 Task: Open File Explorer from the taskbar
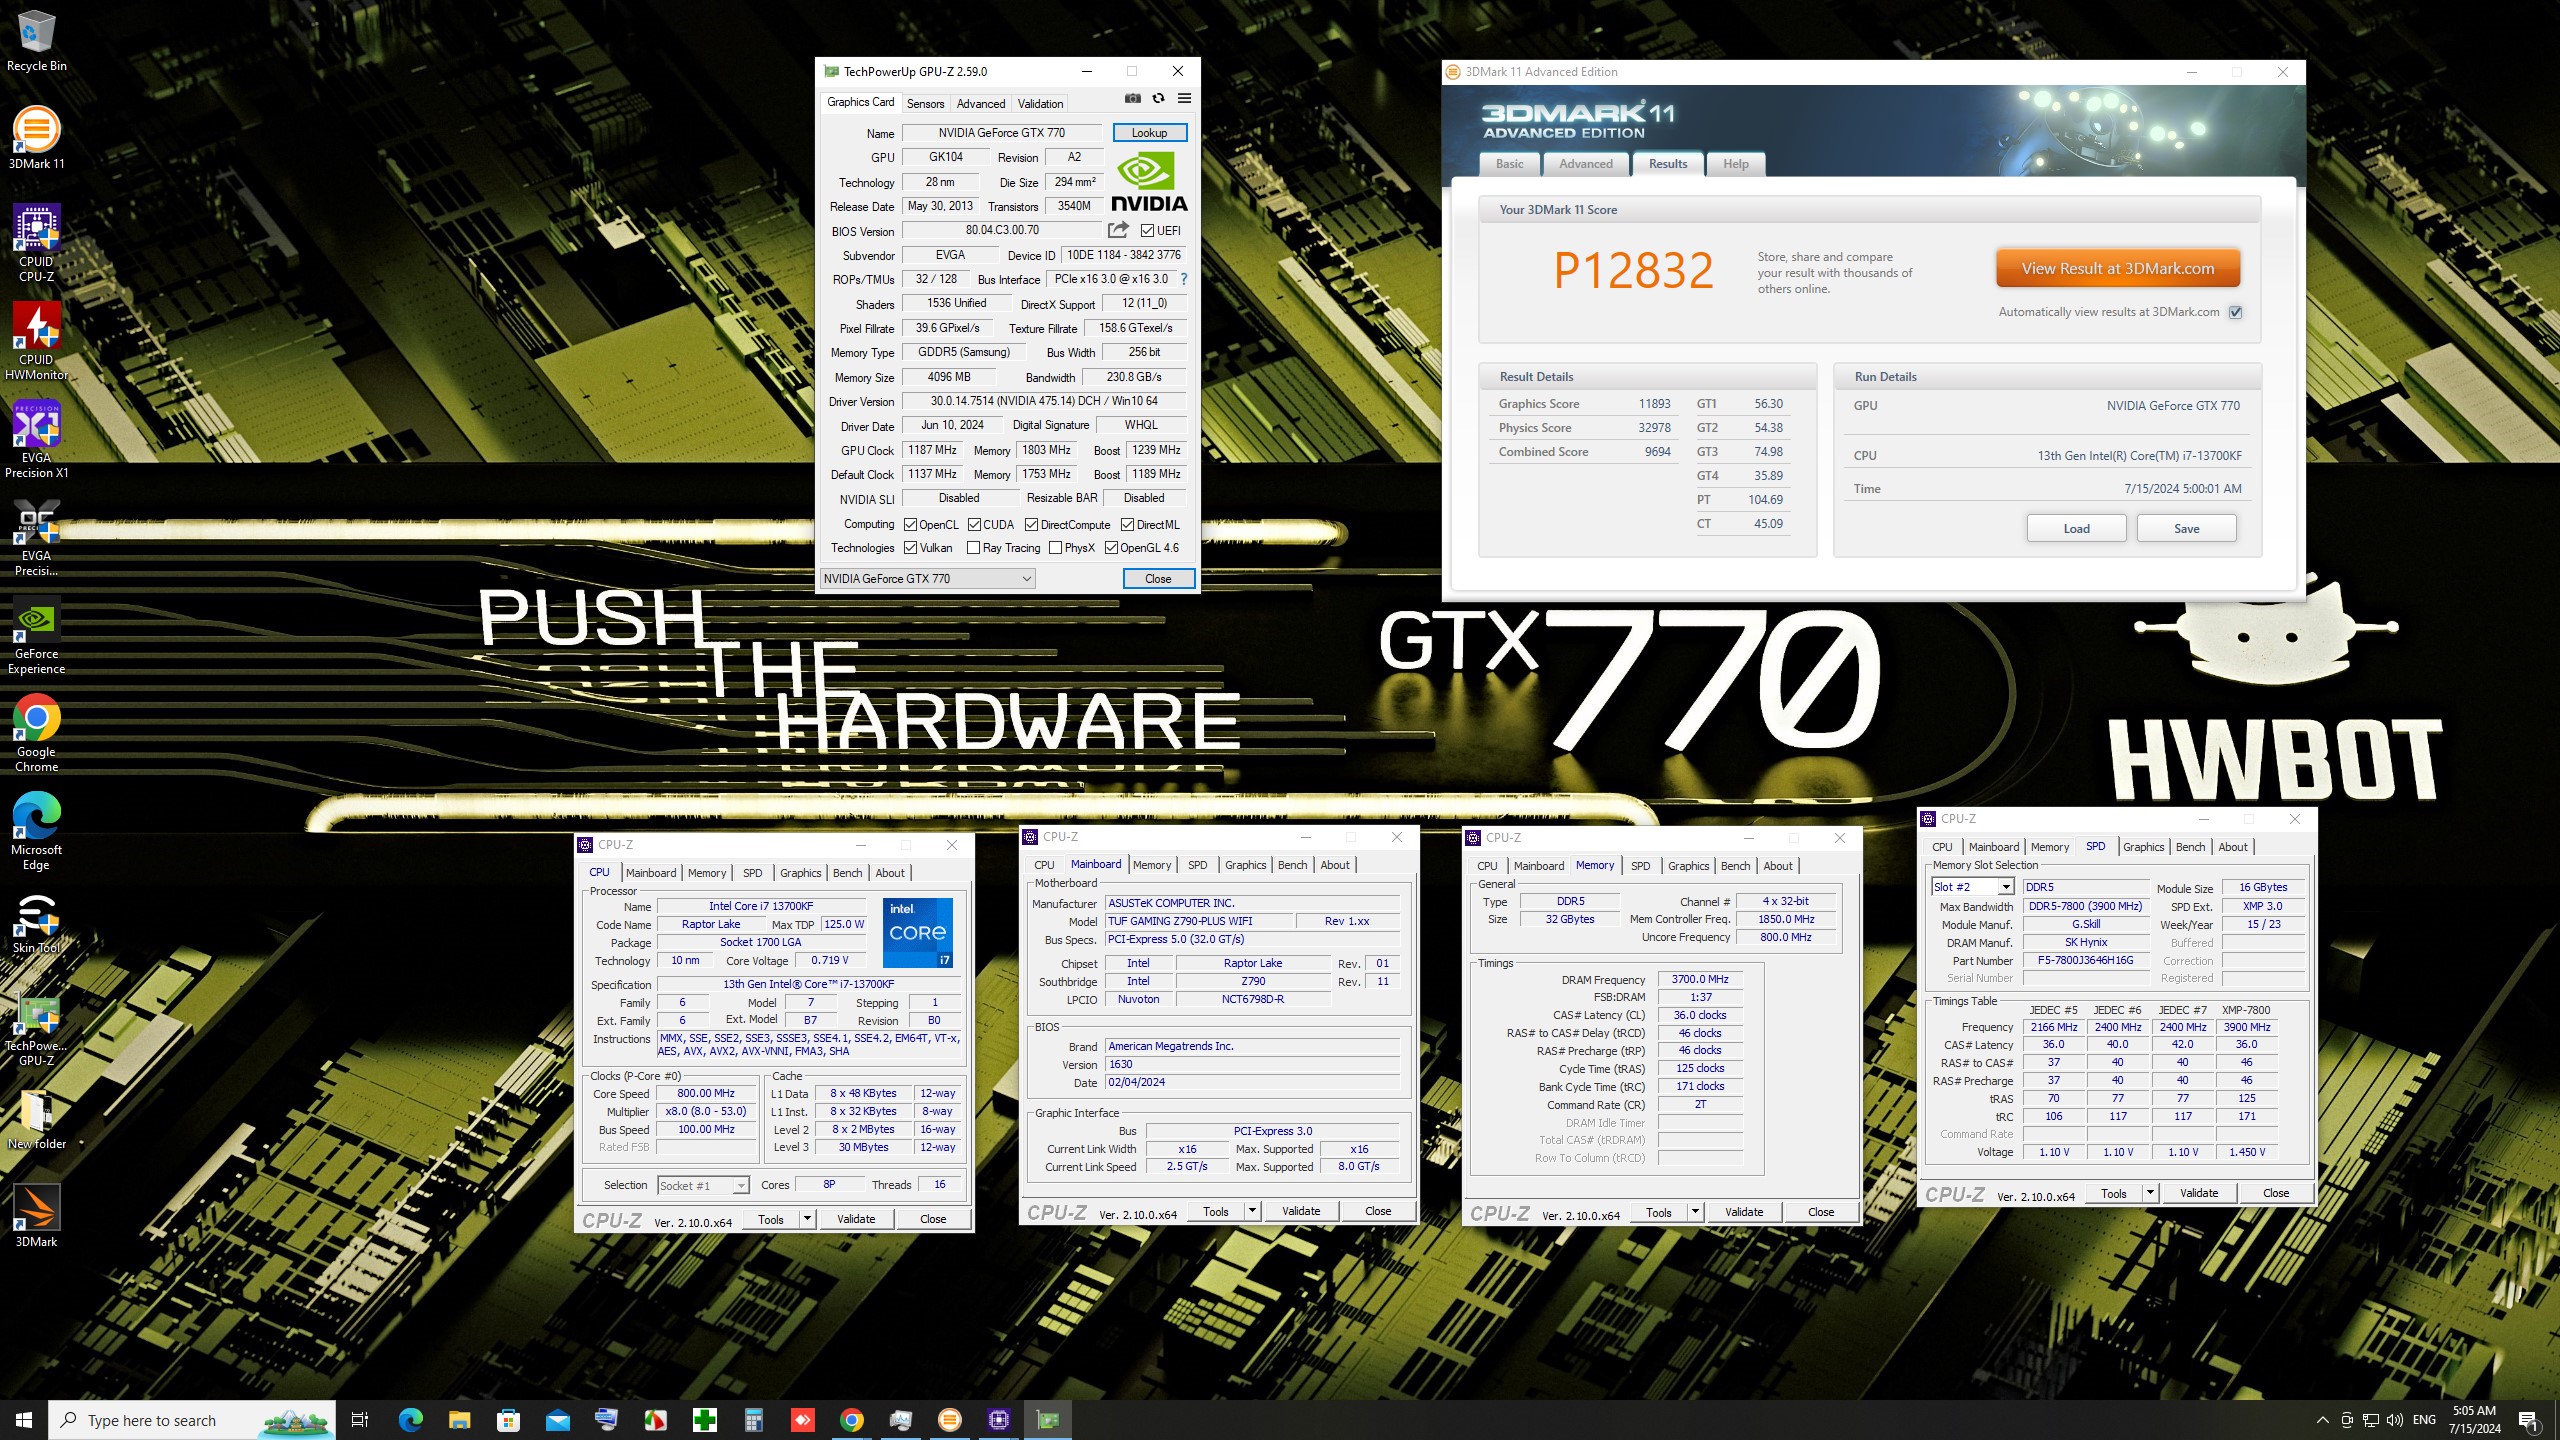(x=459, y=1420)
